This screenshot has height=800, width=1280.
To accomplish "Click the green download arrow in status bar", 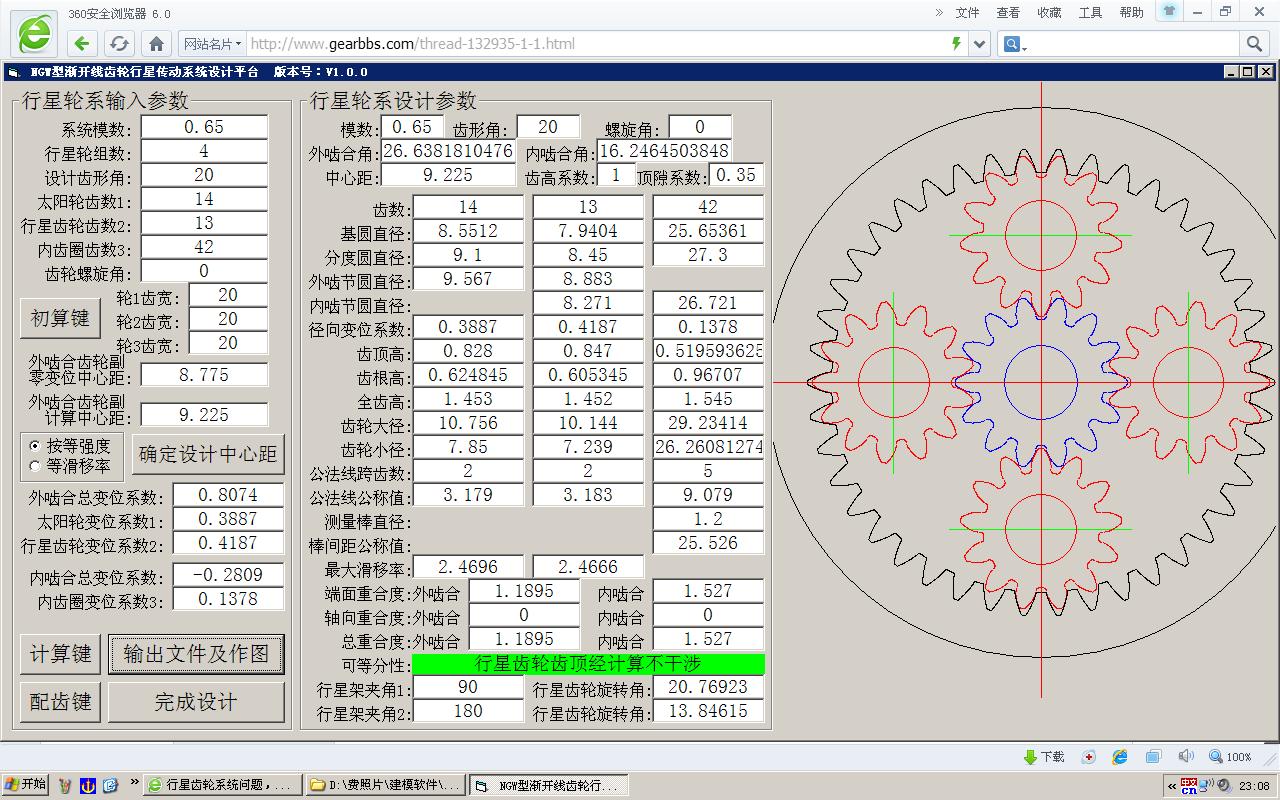I will click(1030, 757).
